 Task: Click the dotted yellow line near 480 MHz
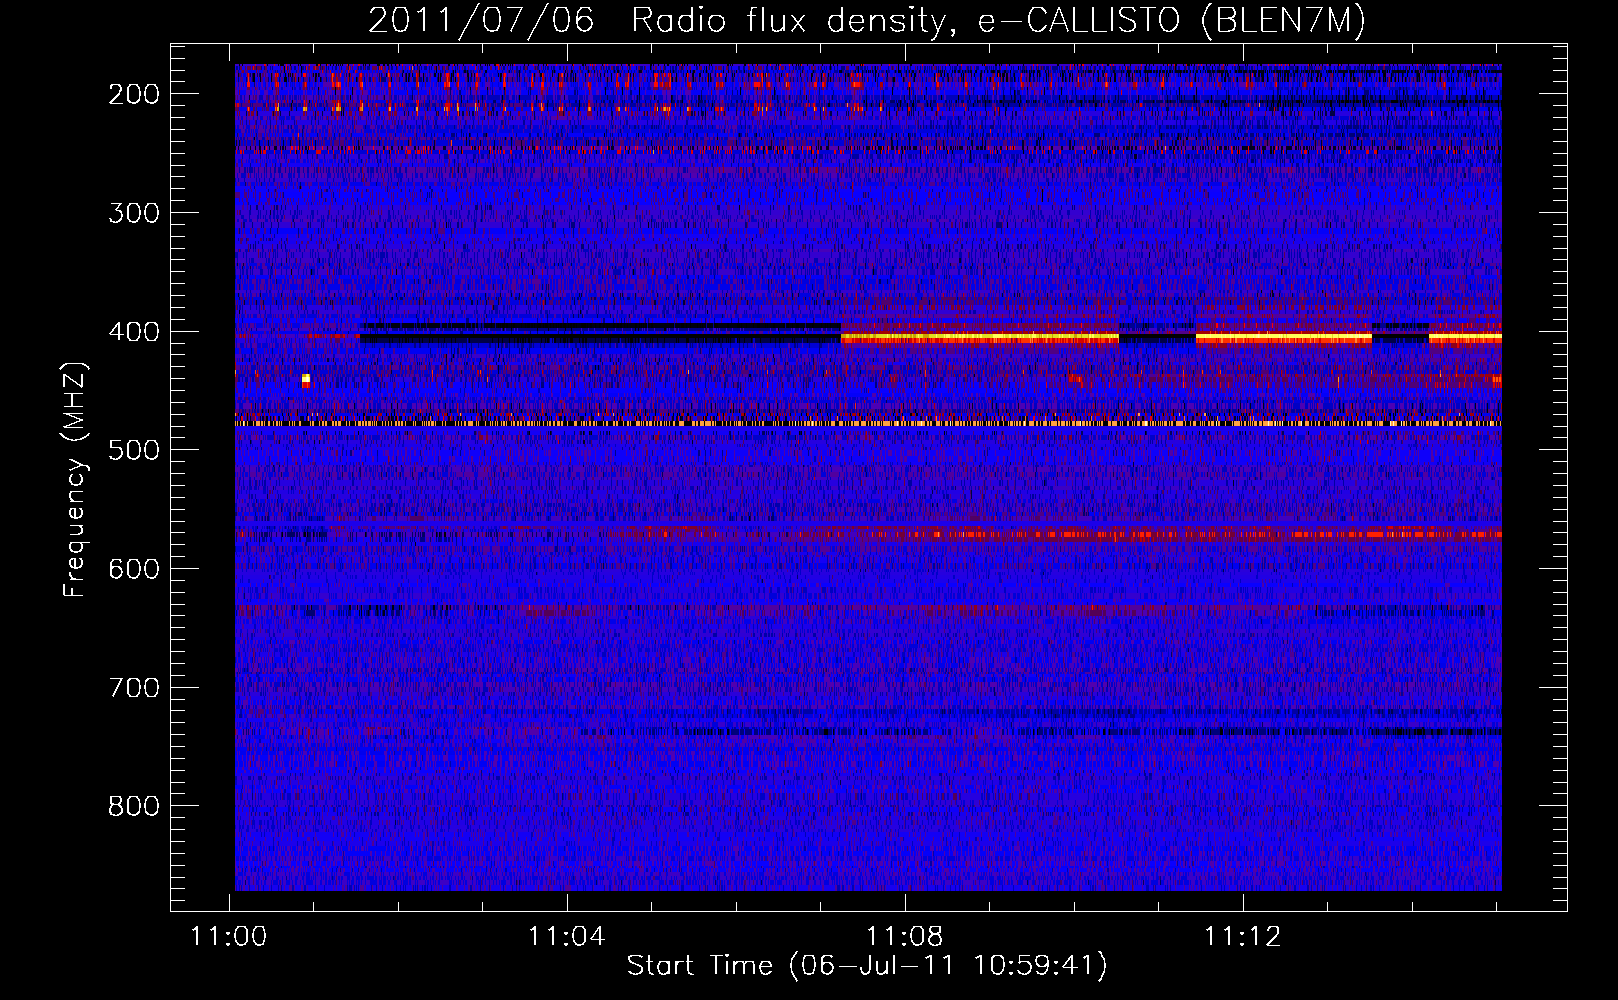868,424
